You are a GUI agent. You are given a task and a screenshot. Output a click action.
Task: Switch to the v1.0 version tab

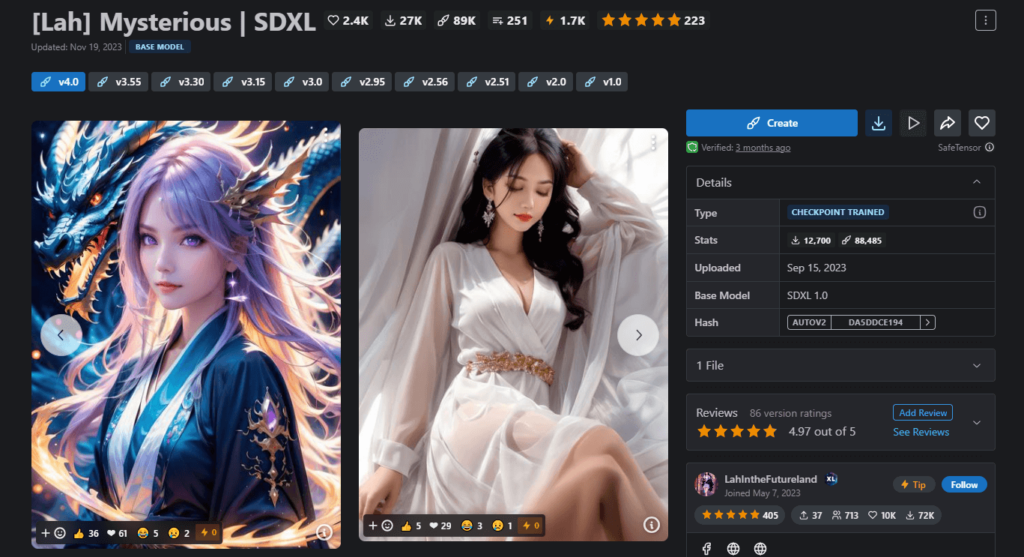coord(602,82)
